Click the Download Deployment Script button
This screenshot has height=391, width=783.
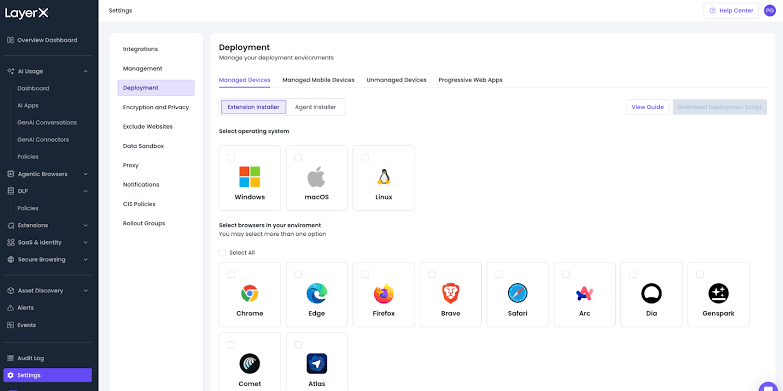[x=720, y=107]
